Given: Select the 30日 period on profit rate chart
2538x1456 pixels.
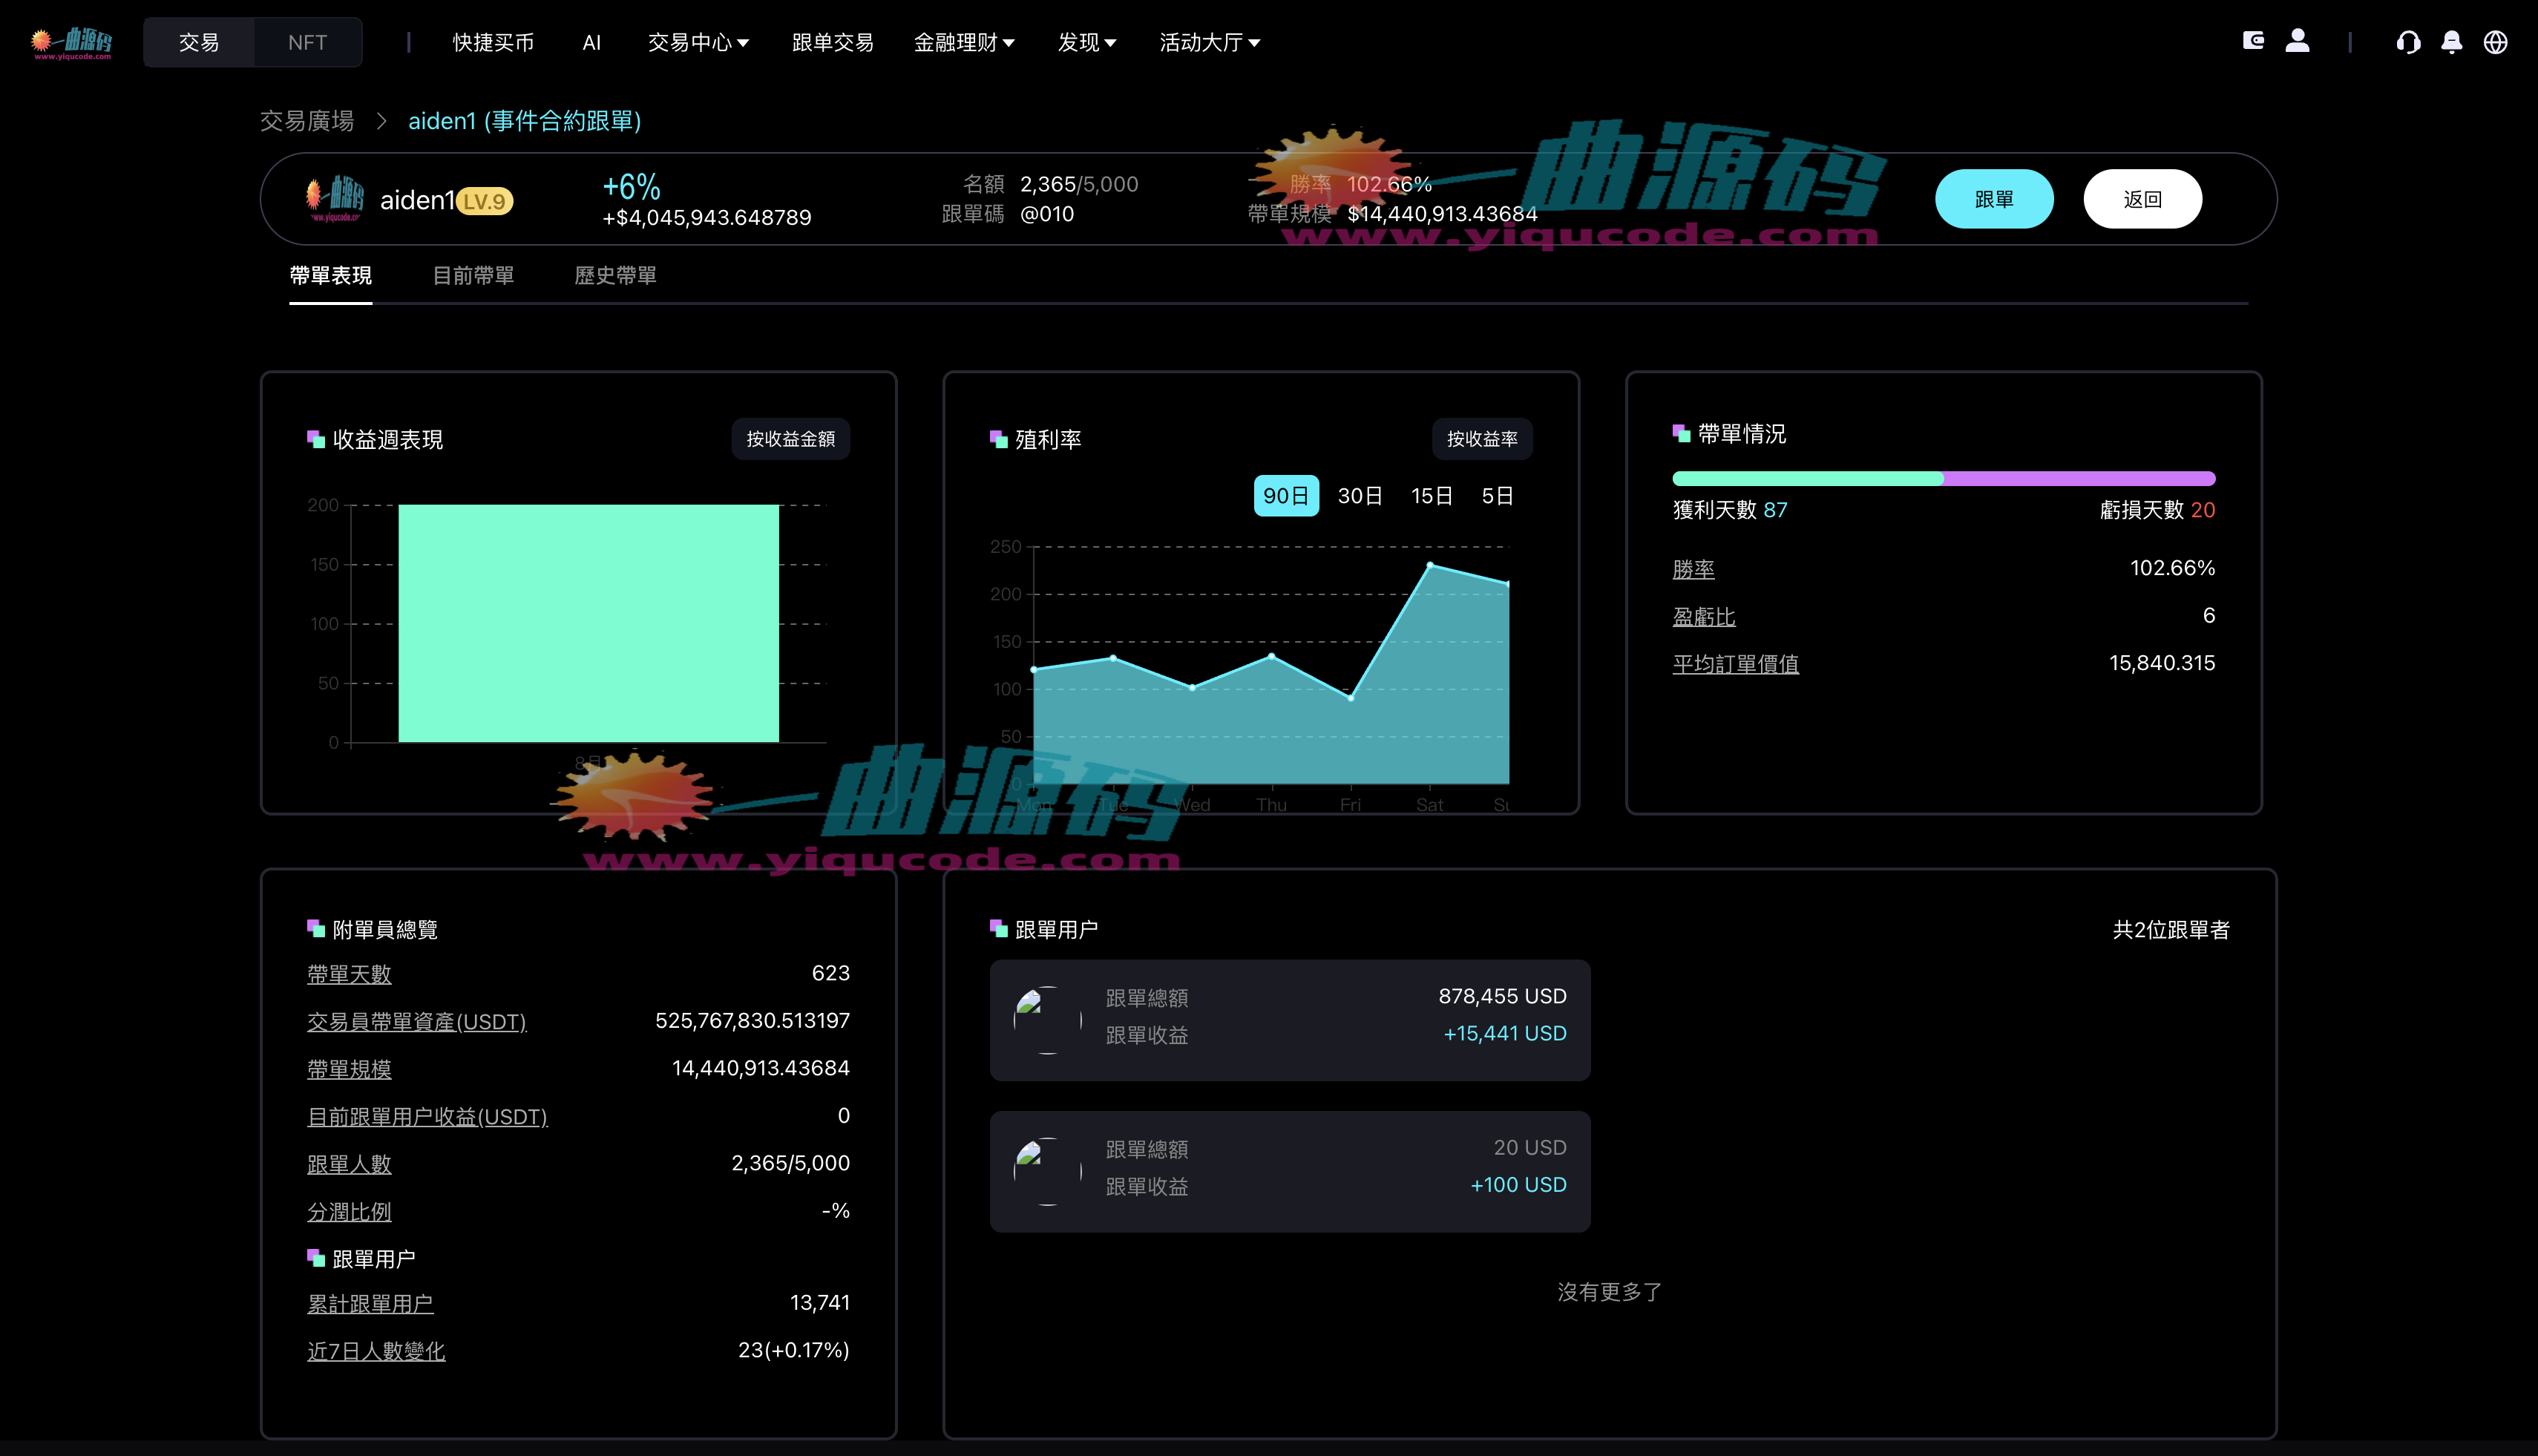Looking at the screenshot, I should click(x=1359, y=495).
